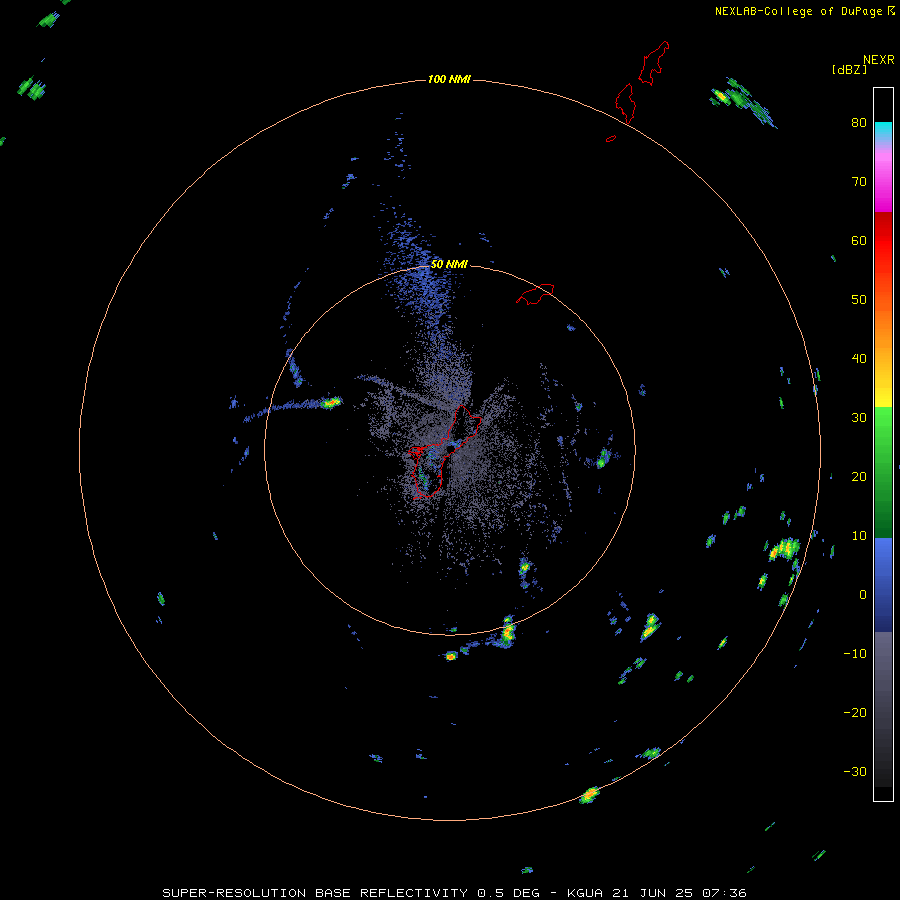Click the 20 value on the dBZ scale
The image size is (900, 900).
[x=859, y=477]
